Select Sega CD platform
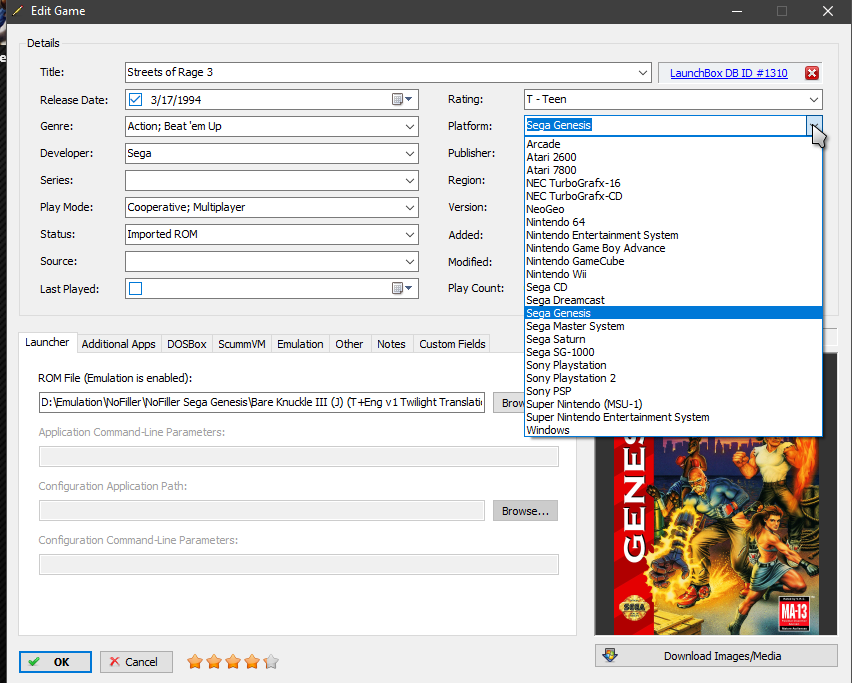Screen dimensions: 852x683 [x=673, y=287]
